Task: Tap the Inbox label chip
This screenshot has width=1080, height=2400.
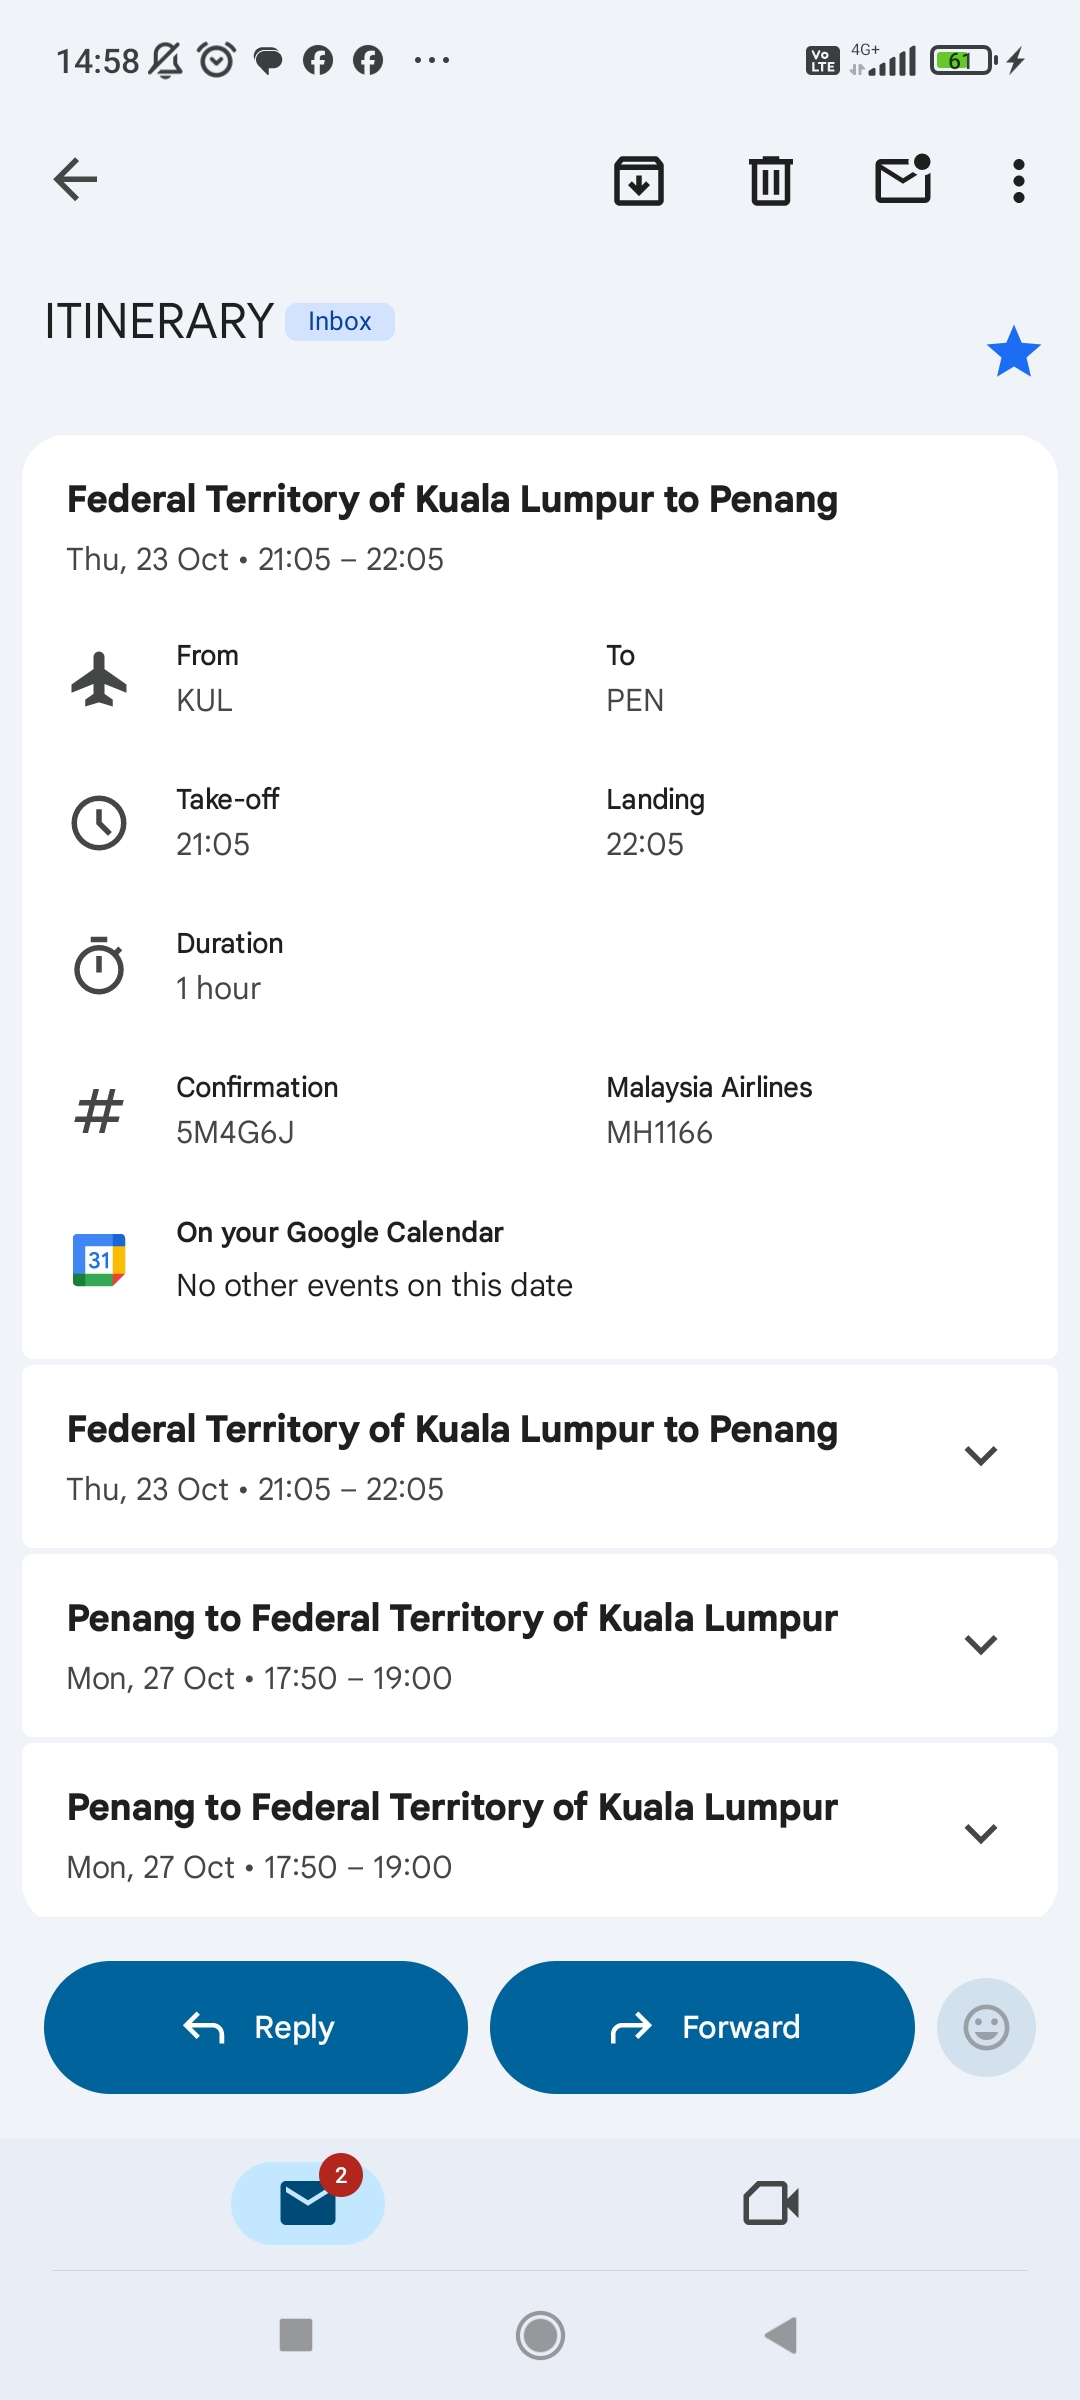Action: tap(339, 322)
